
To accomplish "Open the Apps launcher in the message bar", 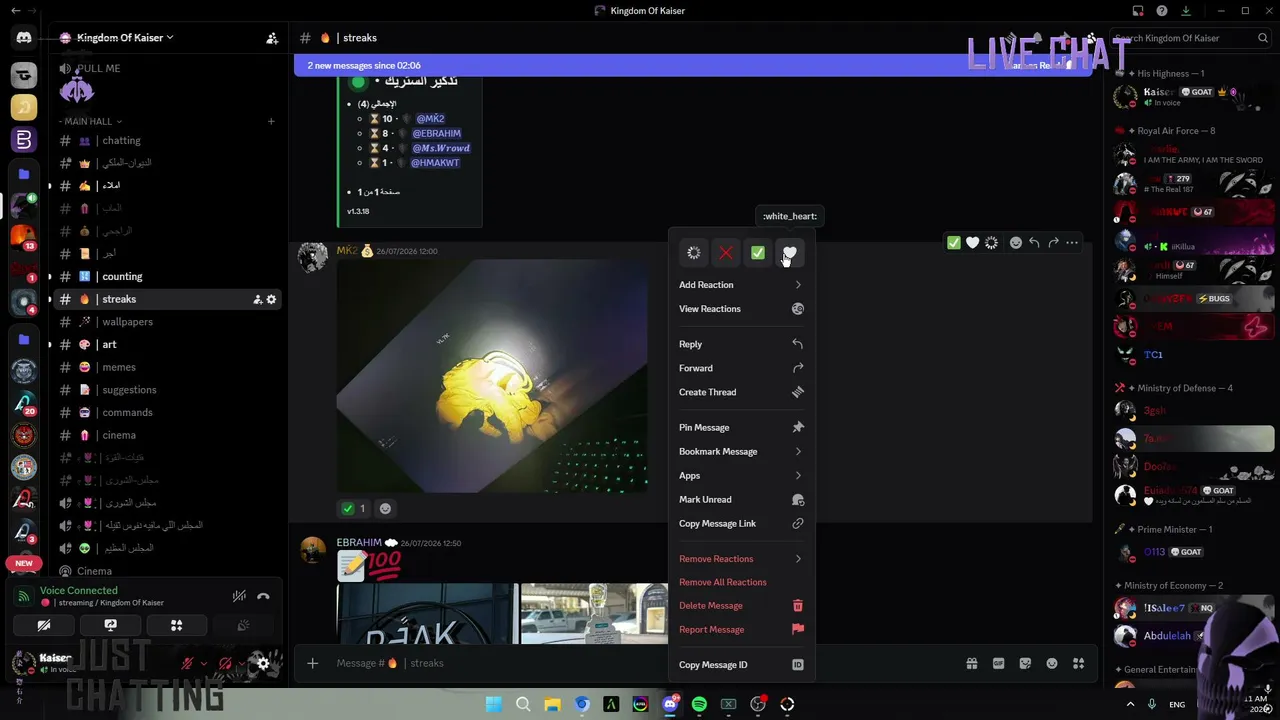I will click(1079, 663).
